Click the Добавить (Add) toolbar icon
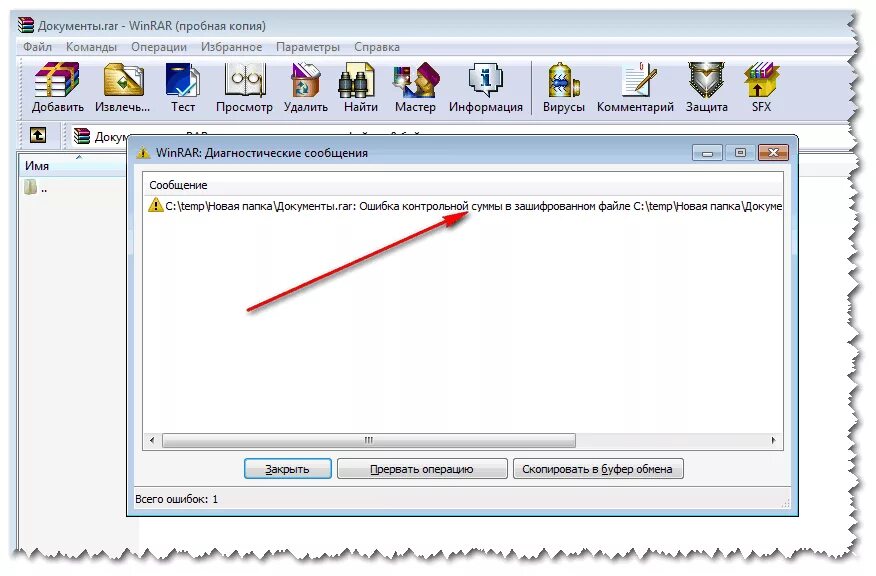 [57, 87]
